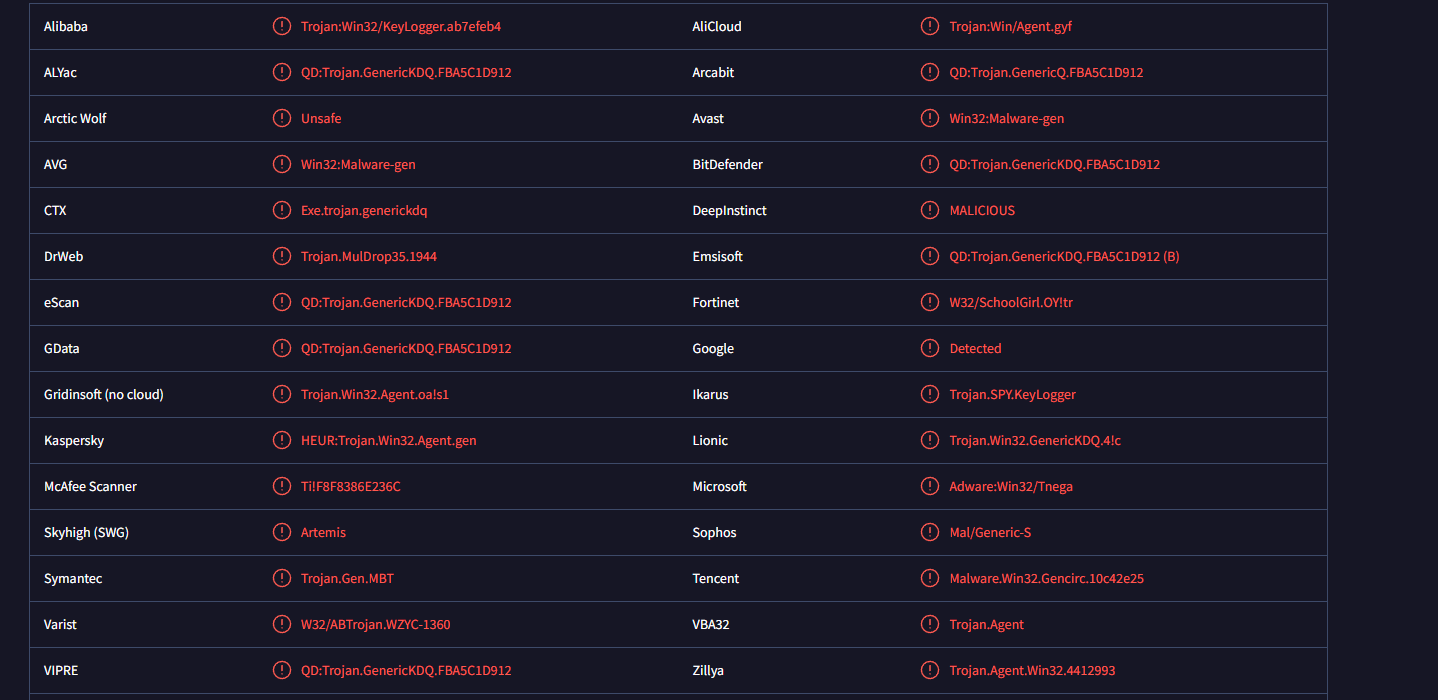
Task: Click the warning icon in the CTX row
Action: coord(282,210)
